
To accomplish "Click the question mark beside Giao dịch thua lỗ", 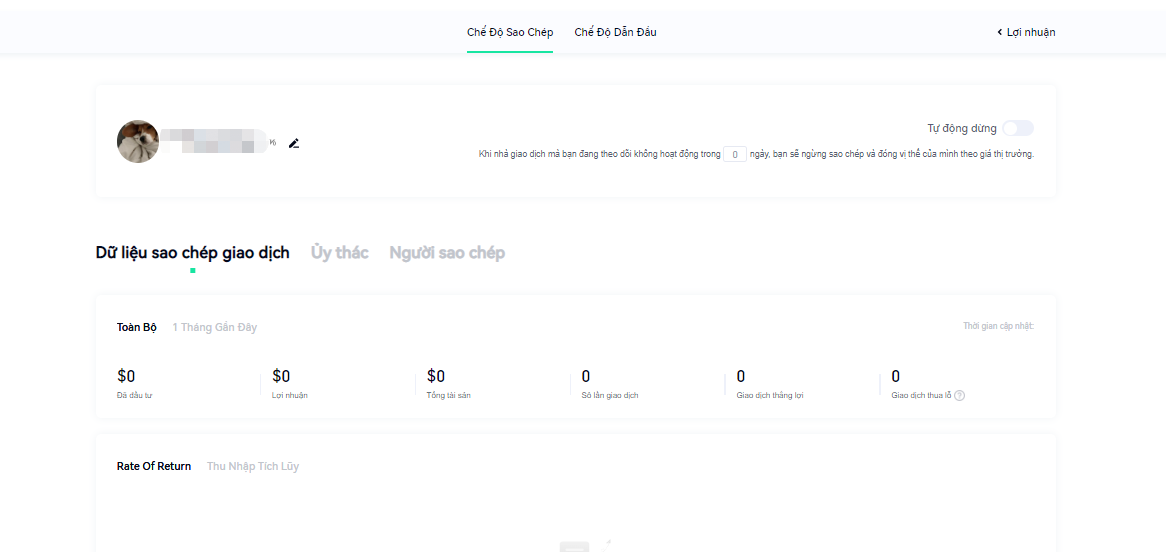I will click(x=959, y=396).
